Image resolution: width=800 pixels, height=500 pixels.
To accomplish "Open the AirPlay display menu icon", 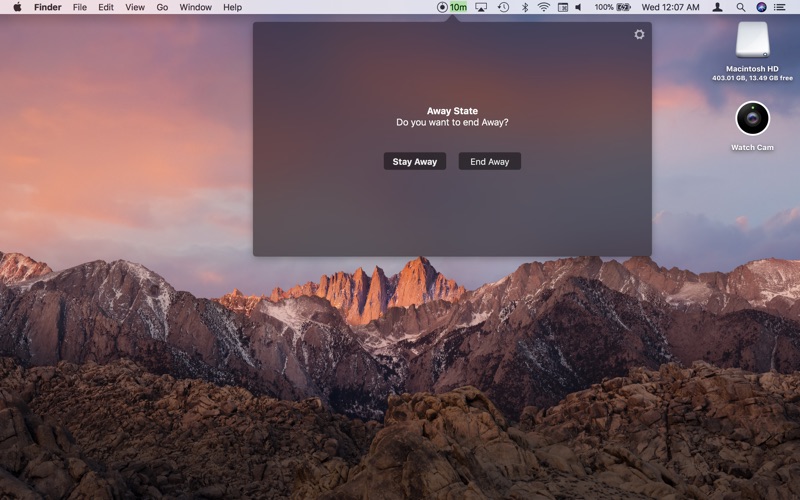I will click(x=481, y=7).
